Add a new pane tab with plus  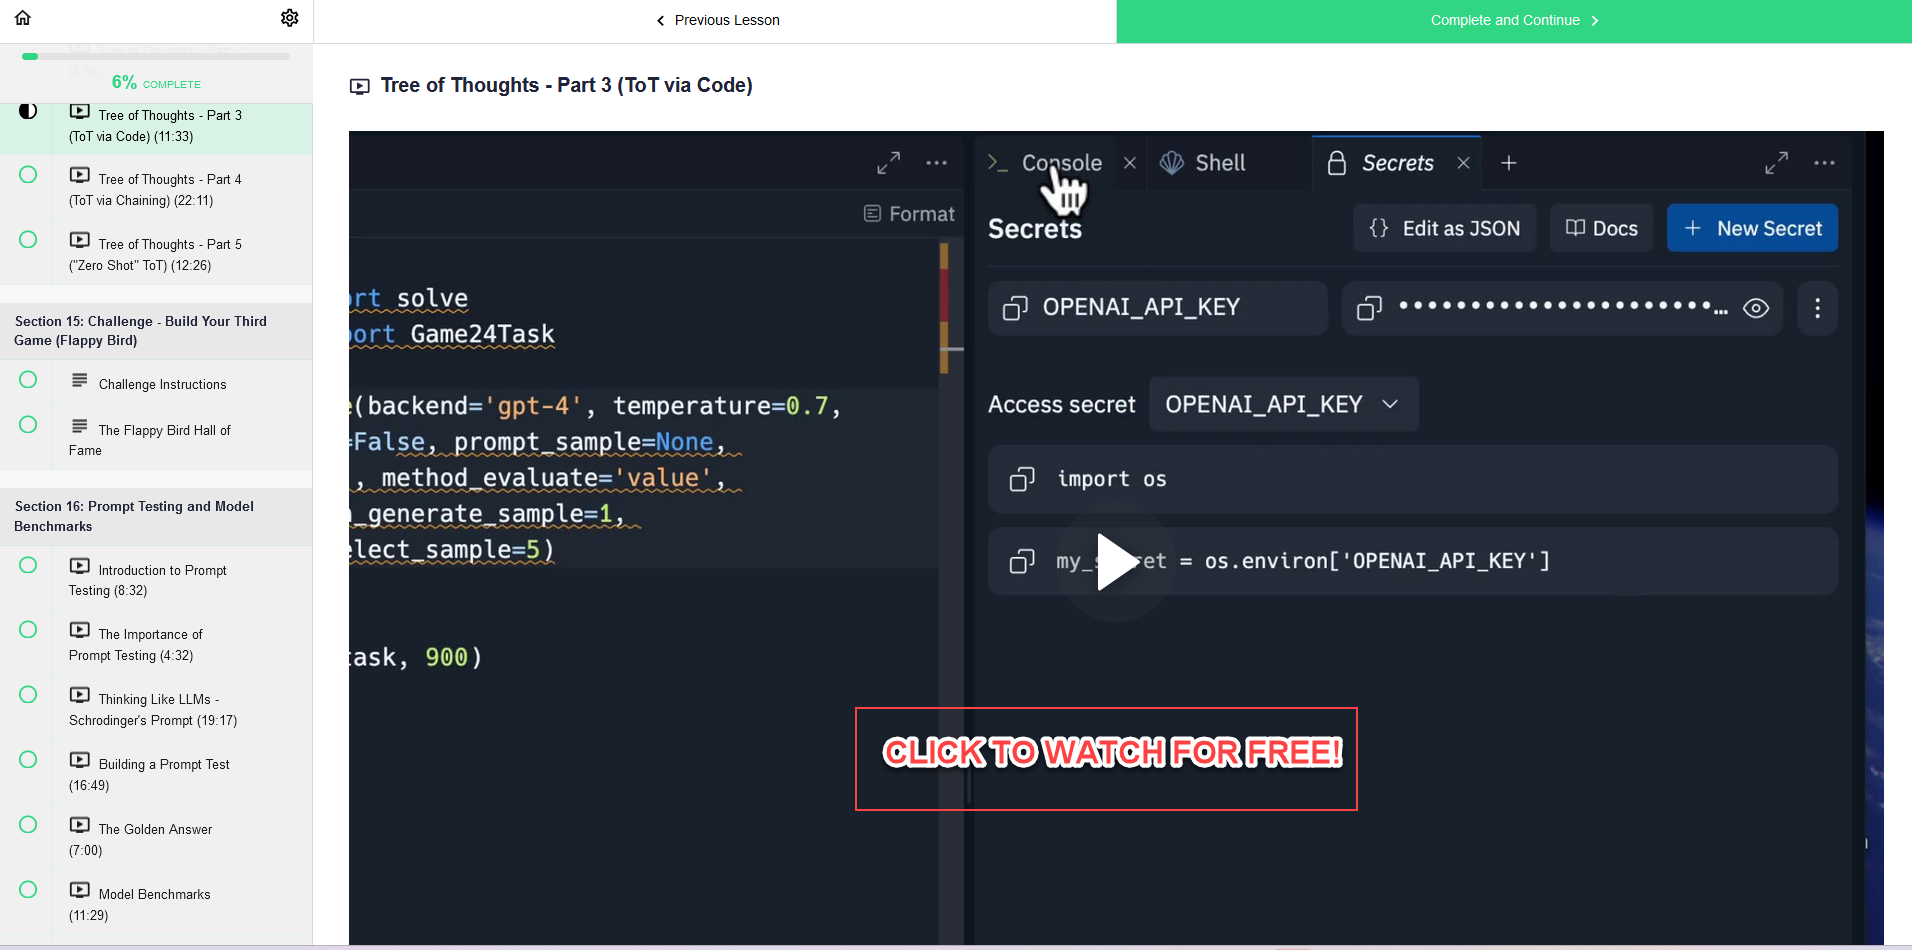[1509, 163]
